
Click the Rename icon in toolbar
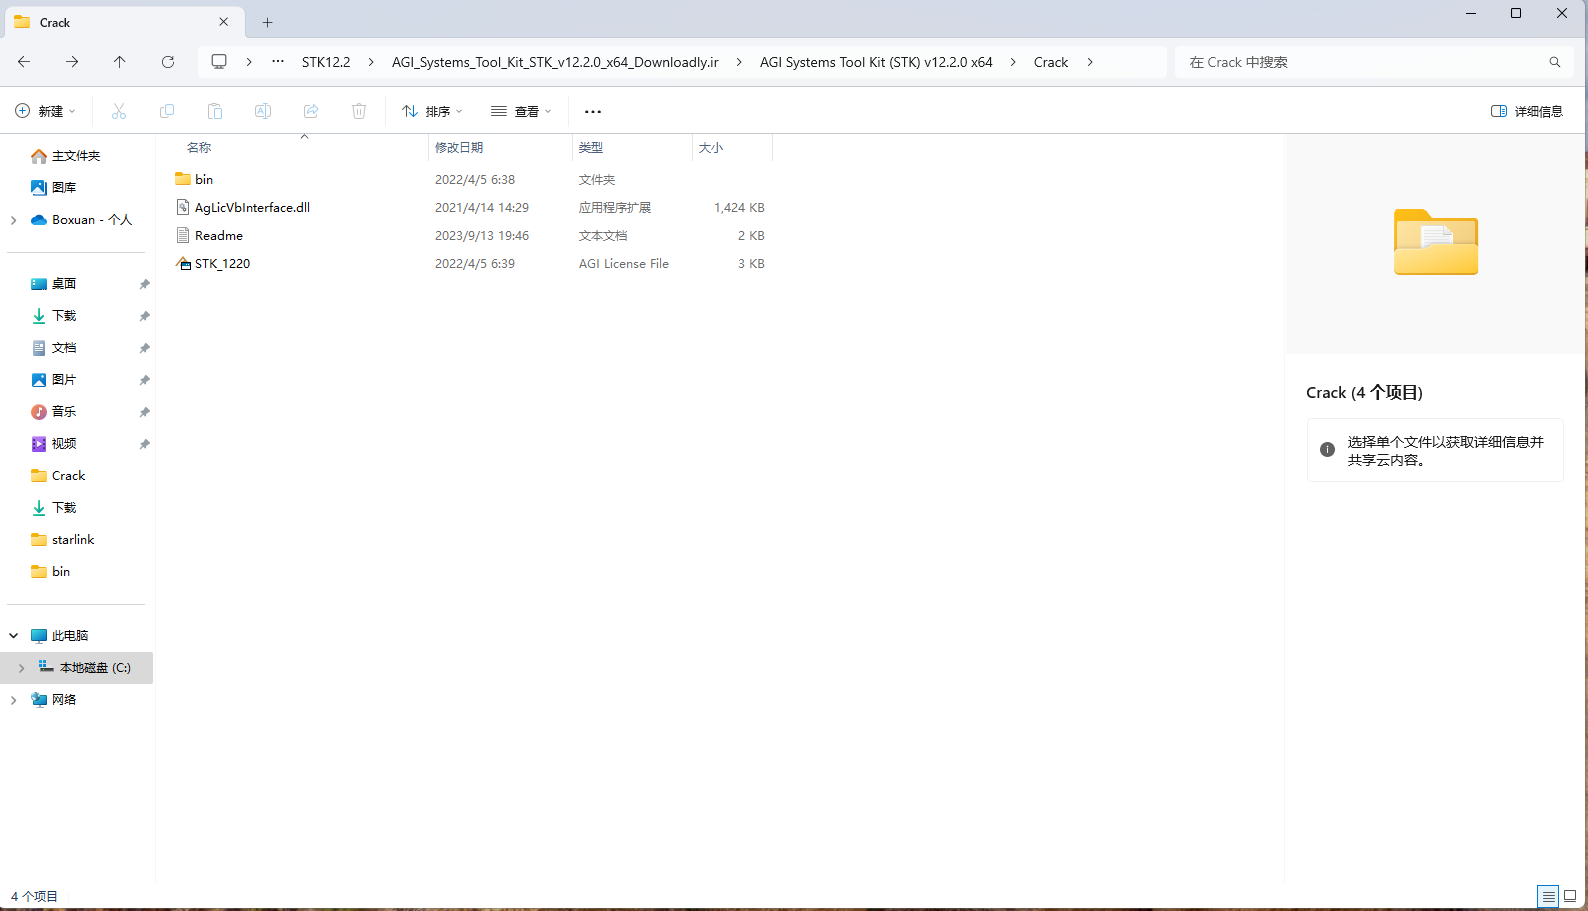point(263,111)
